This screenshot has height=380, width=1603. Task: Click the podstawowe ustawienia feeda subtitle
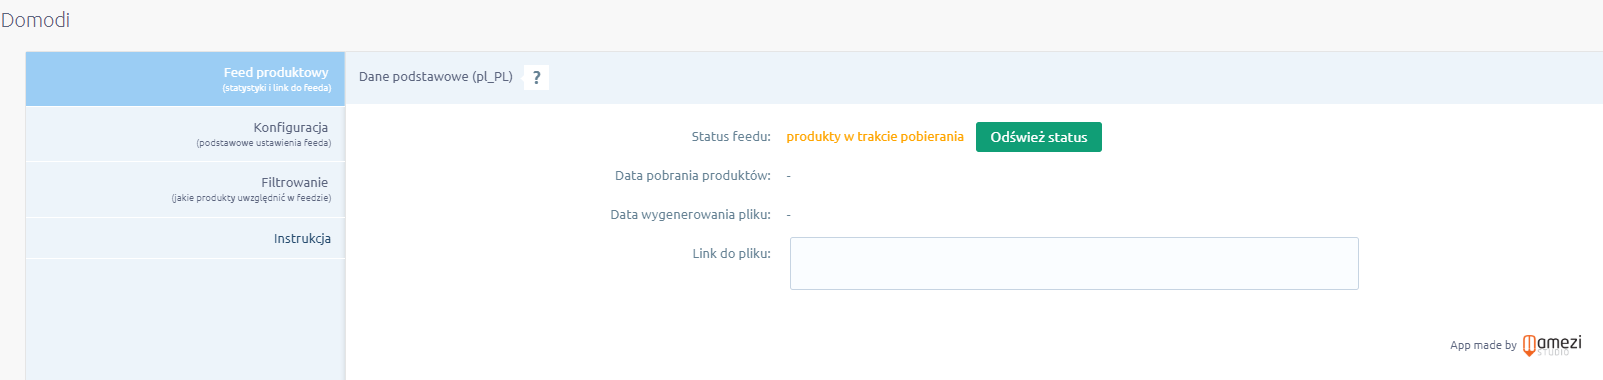point(264,143)
